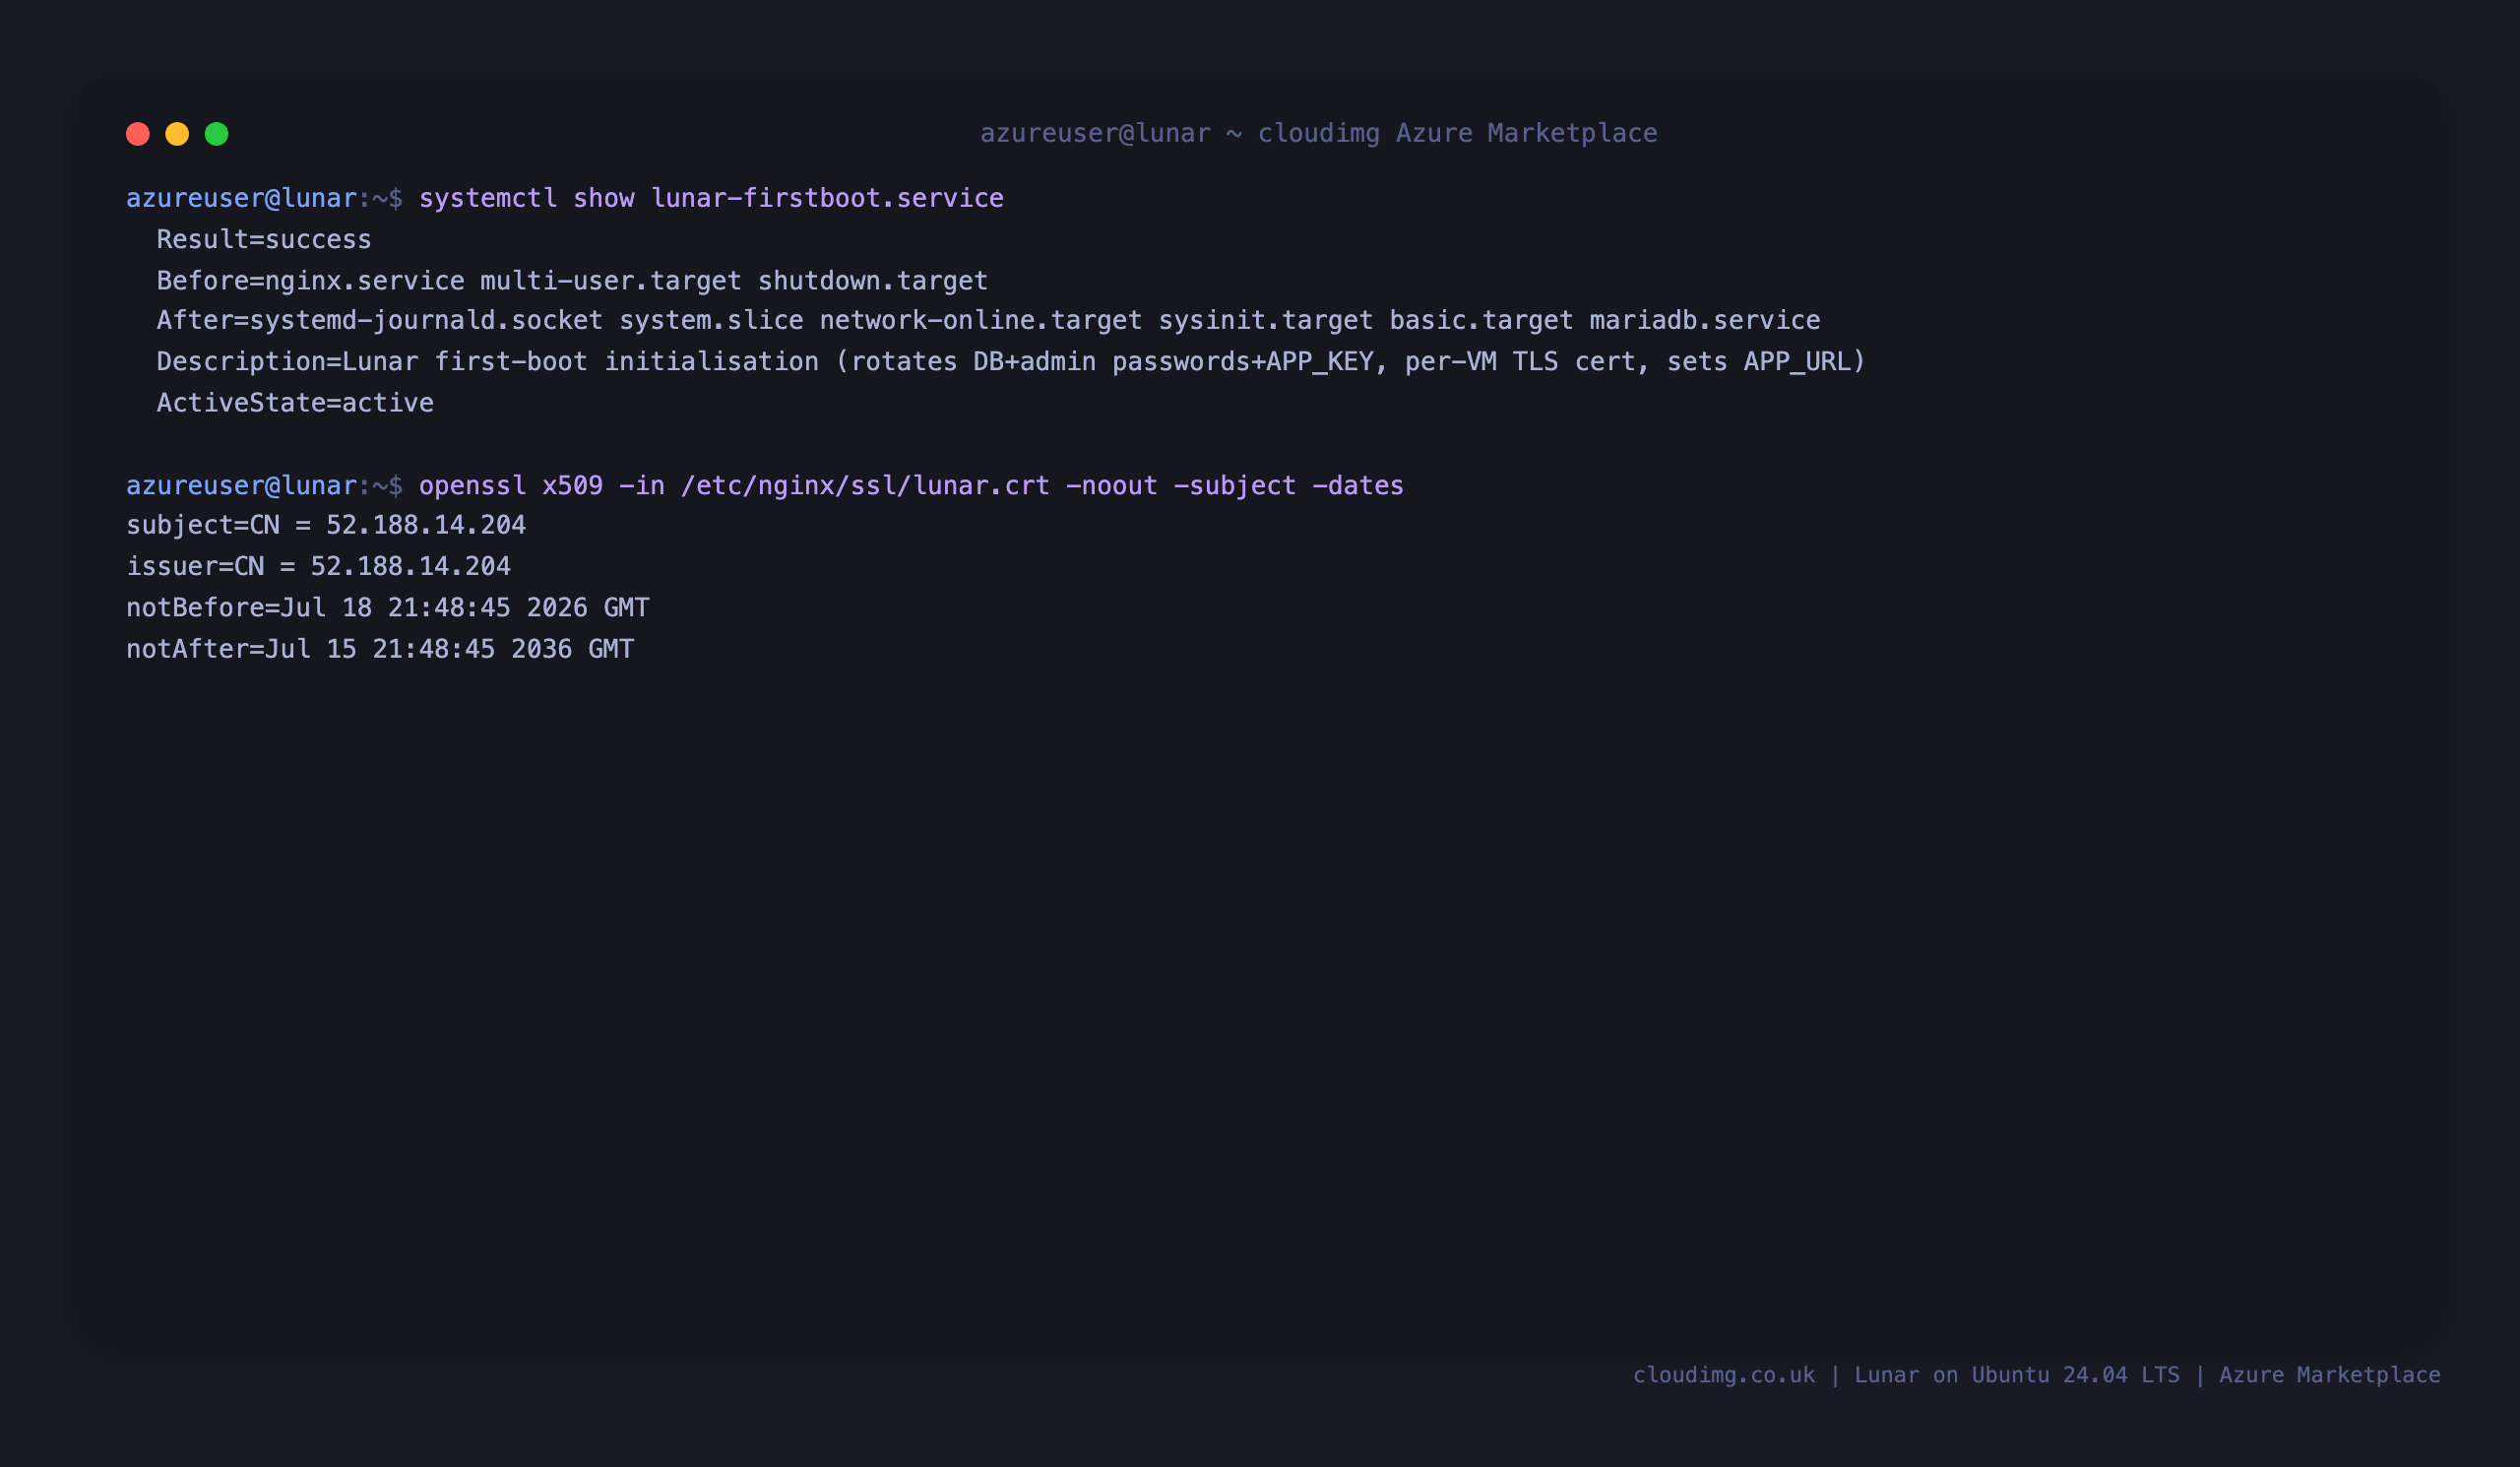
Task: Select the 'ActiveState=active' output line
Action: coord(295,402)
